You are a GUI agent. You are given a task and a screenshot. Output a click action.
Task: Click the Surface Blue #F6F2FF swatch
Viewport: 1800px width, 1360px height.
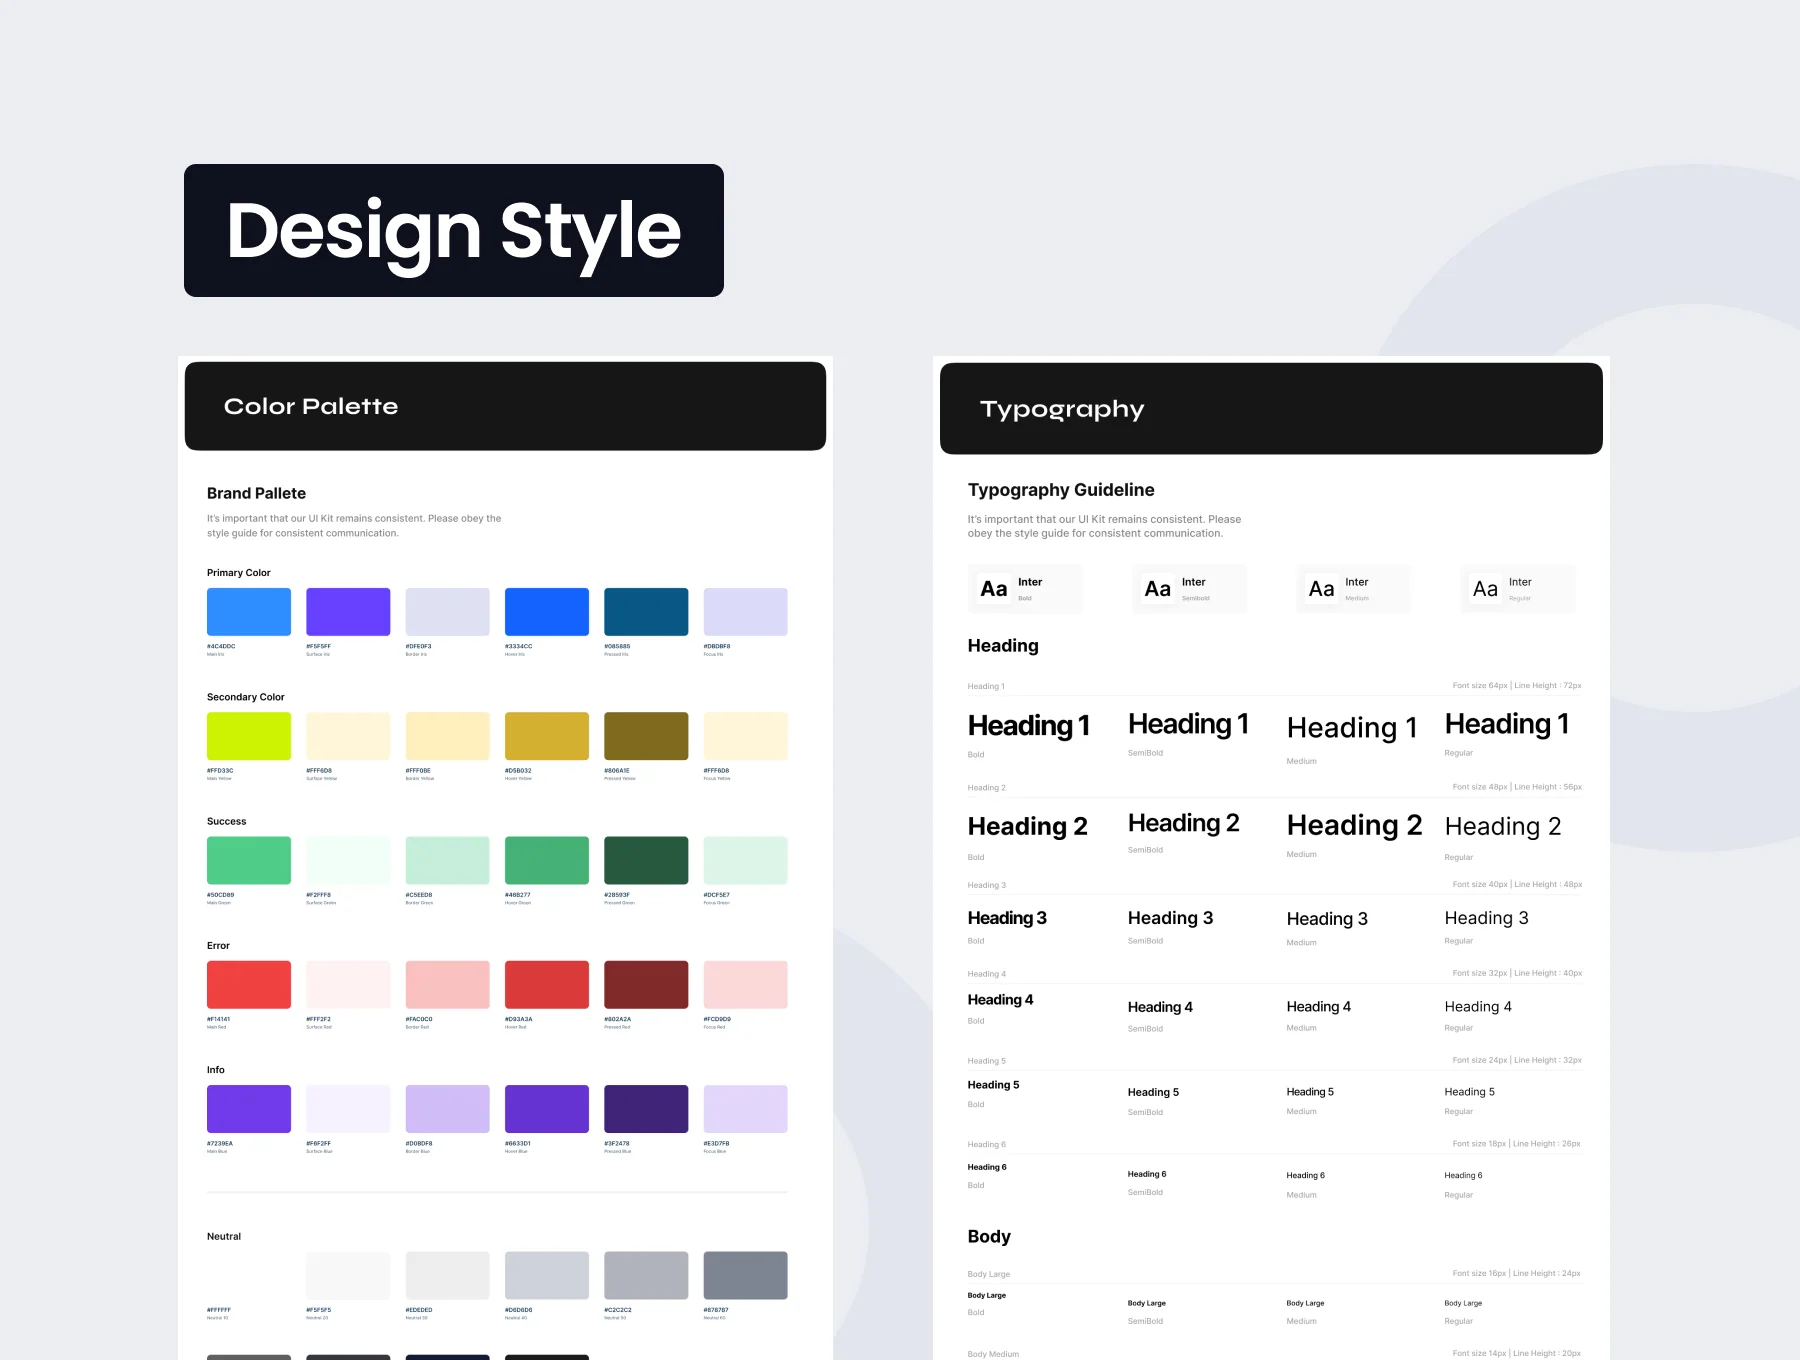coord(348,1109)
